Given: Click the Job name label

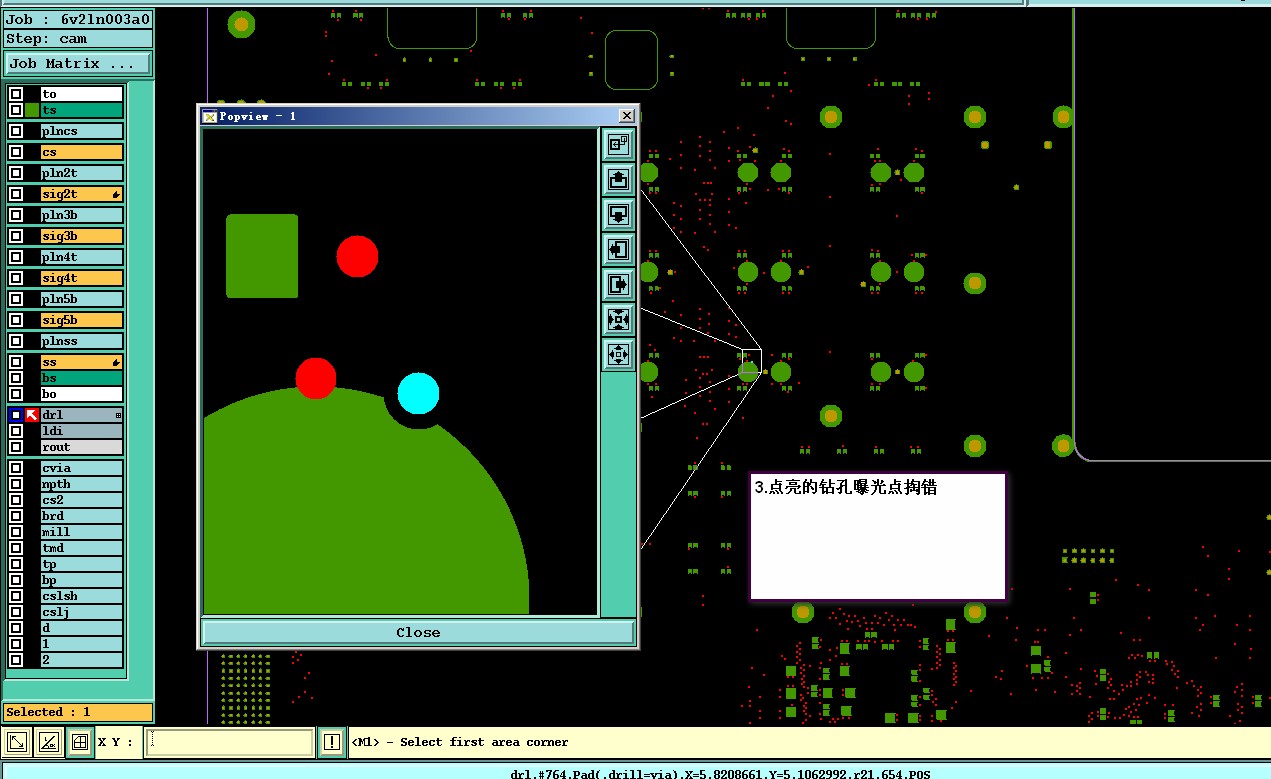Looking at the screenshot, I should (x=78, y=19).
